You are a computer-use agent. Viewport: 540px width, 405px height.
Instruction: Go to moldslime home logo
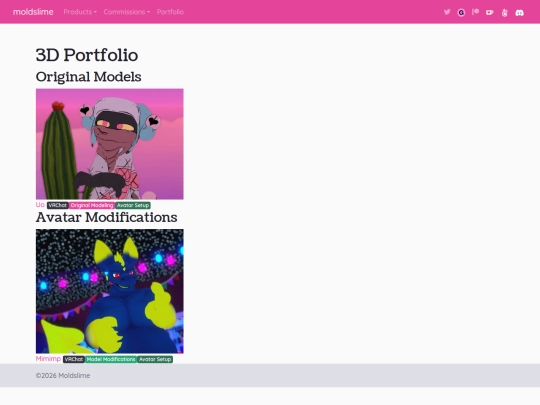point(33,12)
